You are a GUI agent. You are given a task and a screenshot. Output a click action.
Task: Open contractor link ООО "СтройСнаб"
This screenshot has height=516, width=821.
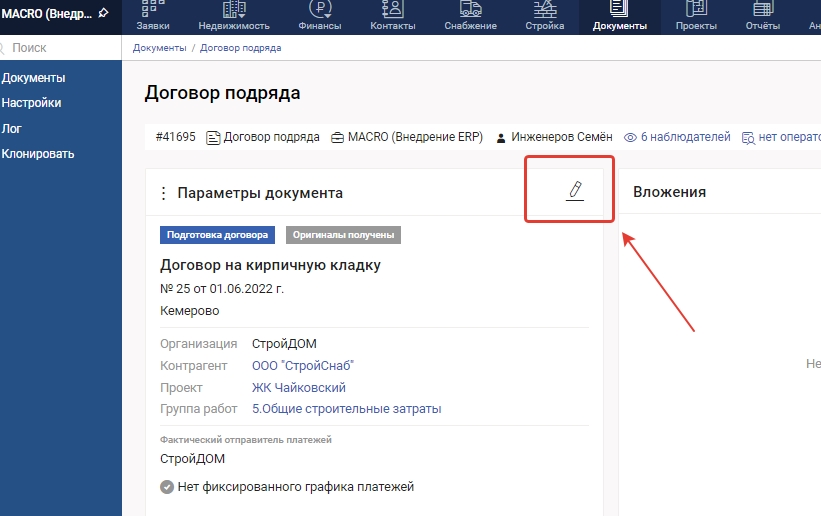303,366
